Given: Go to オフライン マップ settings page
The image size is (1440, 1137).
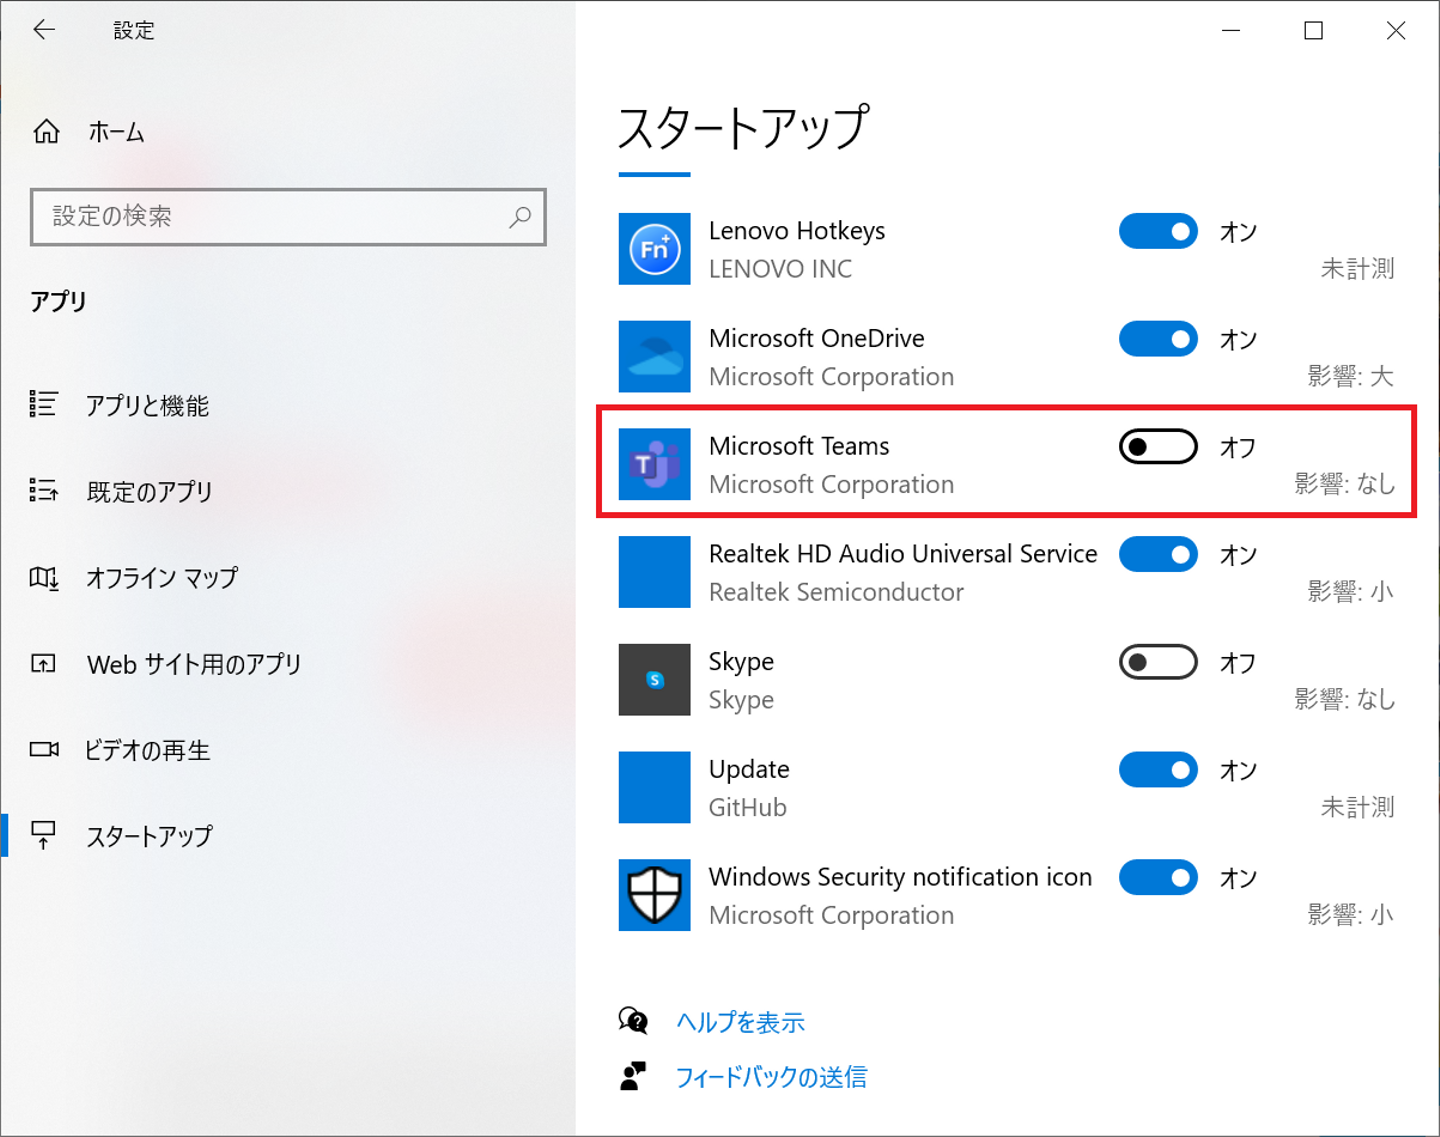Looking at the screenshot, I should [x=161, y=578].
